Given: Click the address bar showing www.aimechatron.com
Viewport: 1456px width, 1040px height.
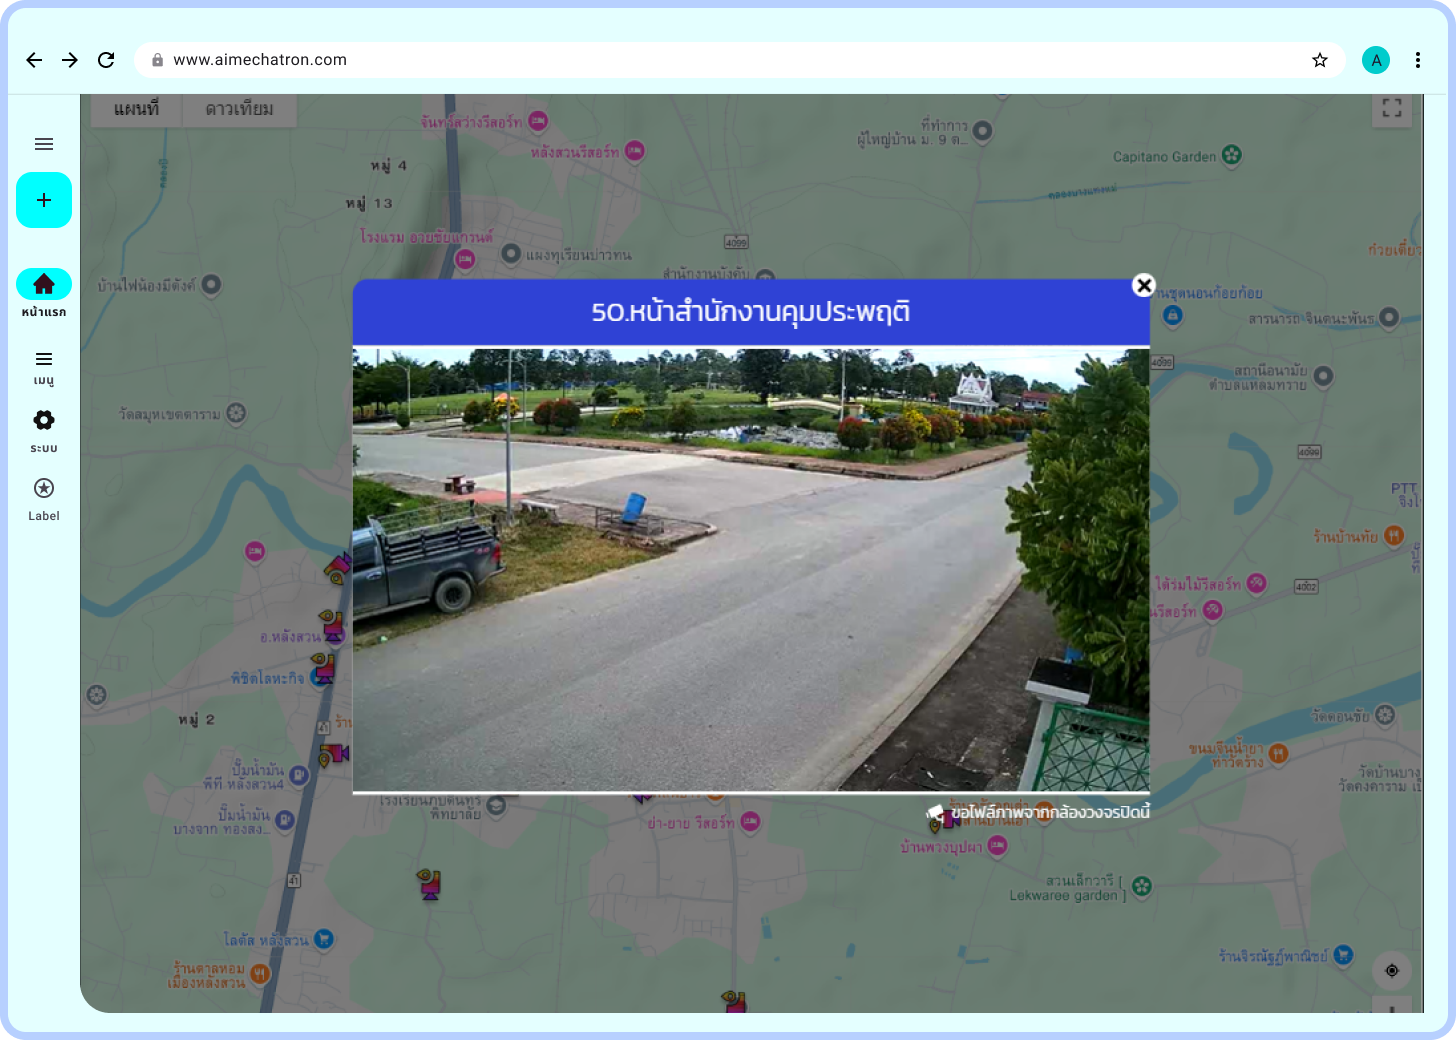Looking at the screenshot, I should coord(740,60).
